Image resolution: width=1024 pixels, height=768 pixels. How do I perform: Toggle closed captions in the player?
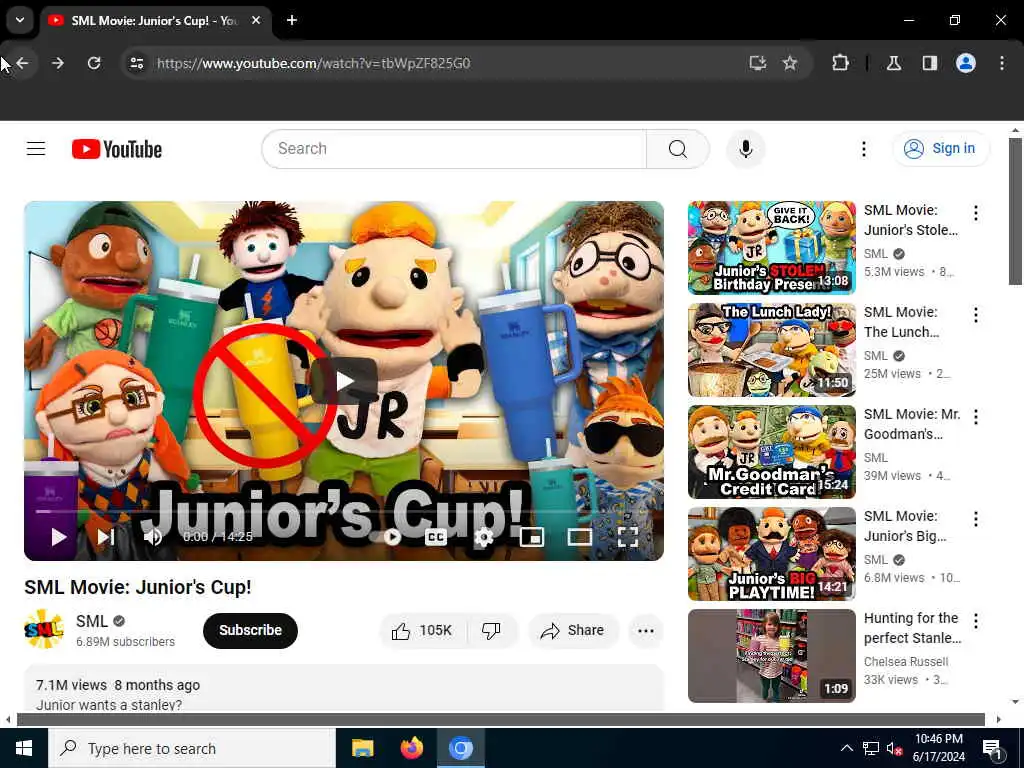click(436, 537)
